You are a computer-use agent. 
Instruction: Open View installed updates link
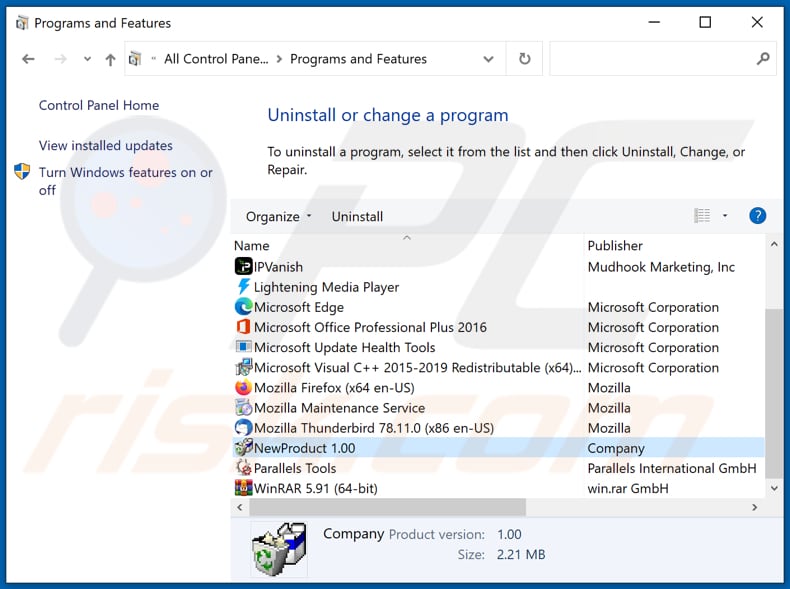(106, 145)
